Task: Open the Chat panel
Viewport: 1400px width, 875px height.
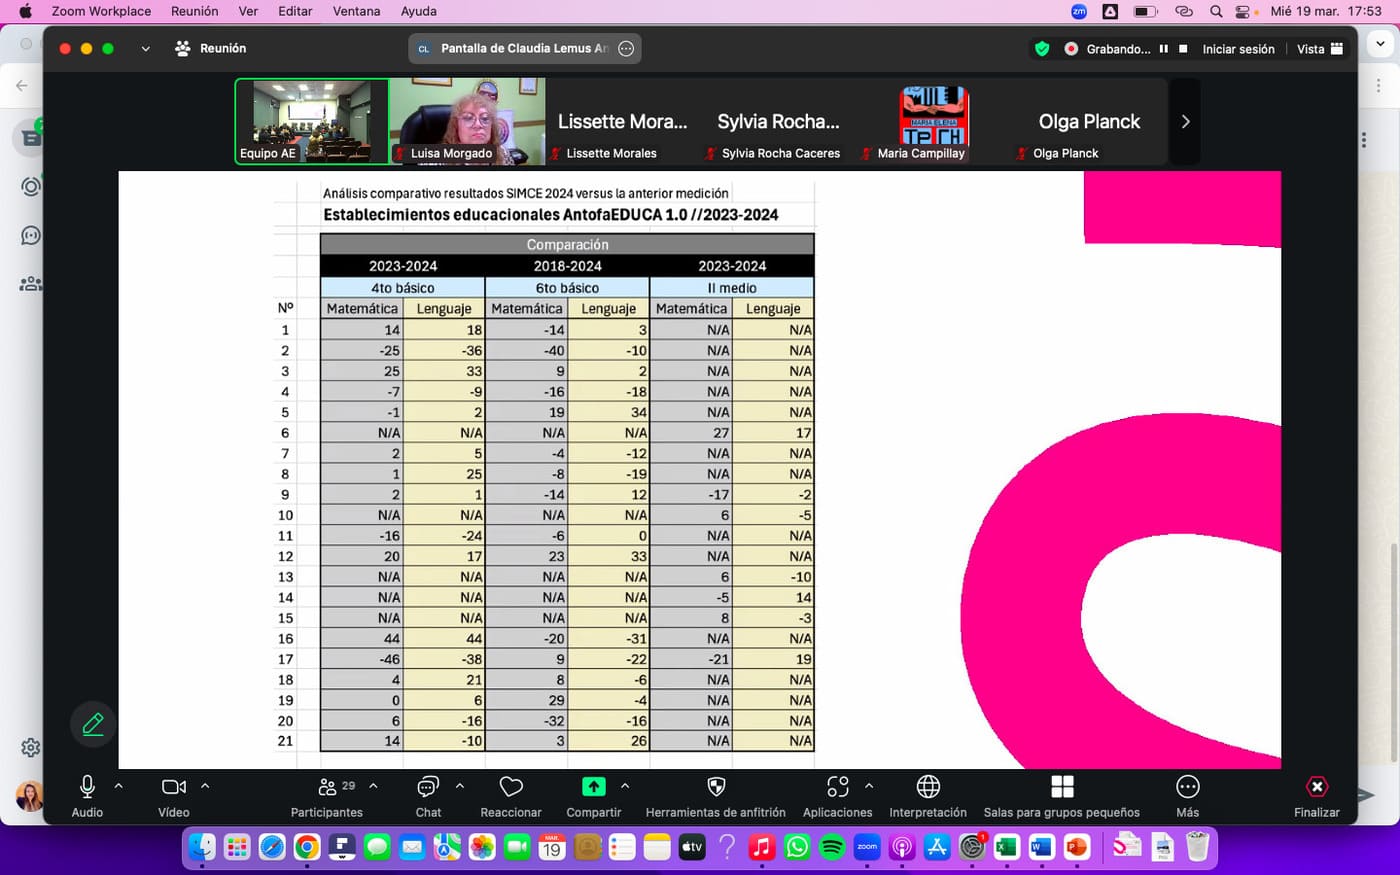Action: (x=428, y=796)
